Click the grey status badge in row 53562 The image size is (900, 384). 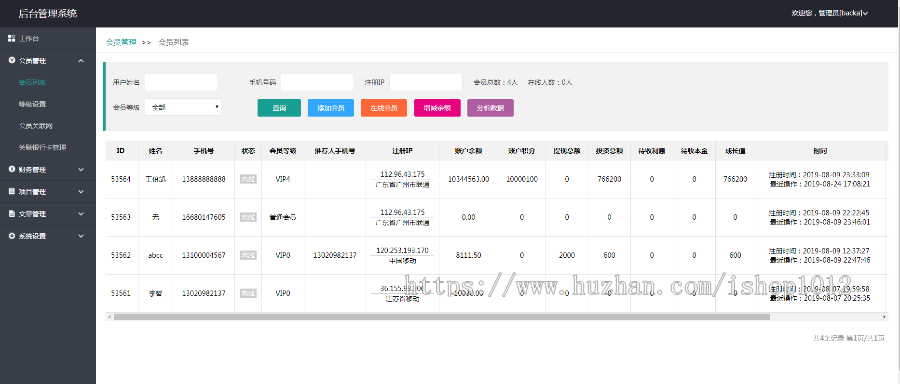click(x=248, y=255)
